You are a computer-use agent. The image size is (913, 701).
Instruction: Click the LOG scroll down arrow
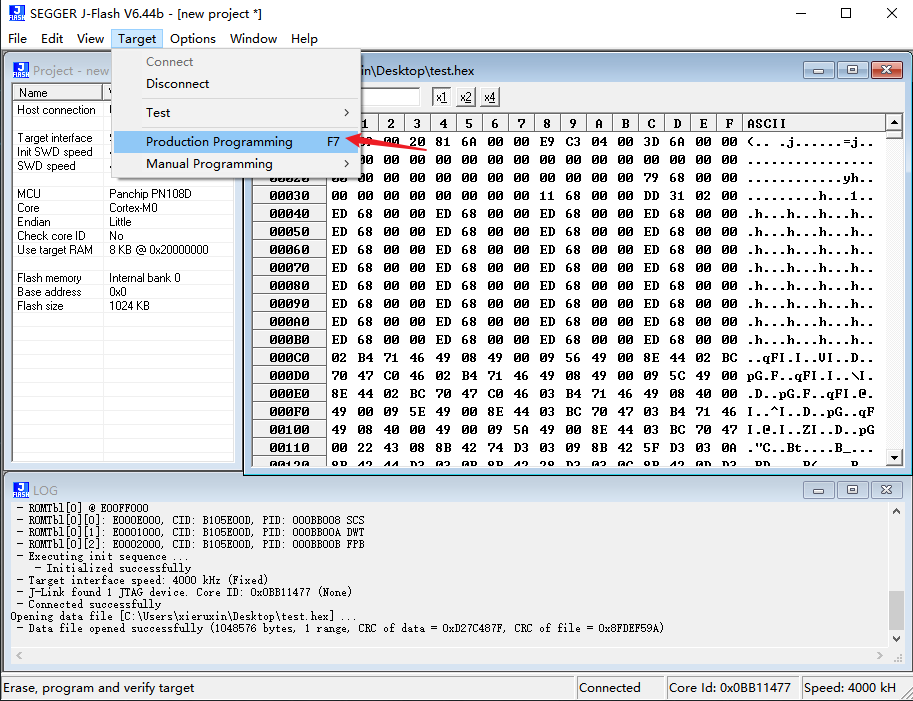tap(896, 639)
